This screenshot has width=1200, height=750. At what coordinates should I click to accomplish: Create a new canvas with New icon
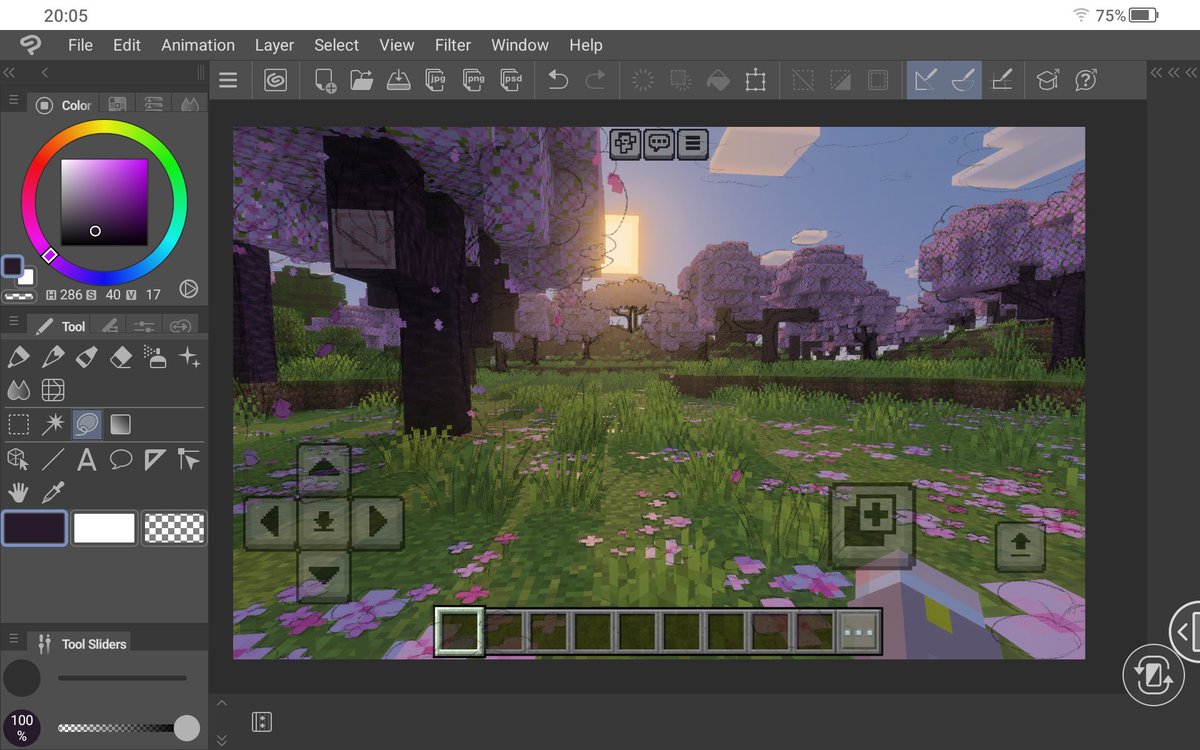point(325,80)
